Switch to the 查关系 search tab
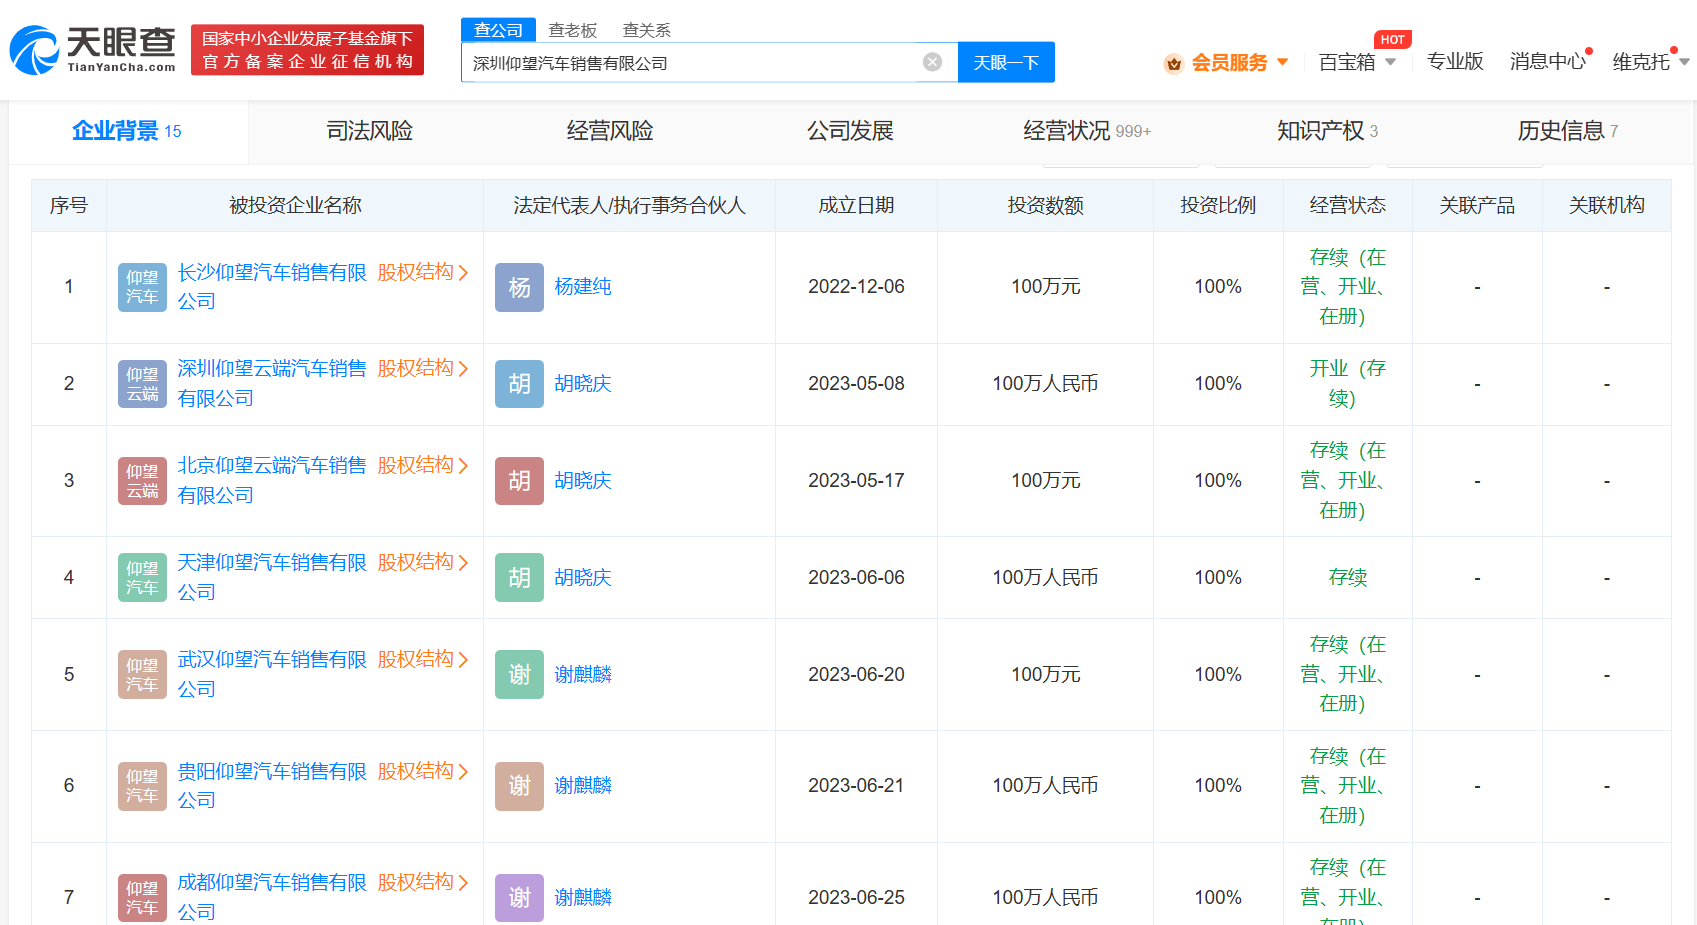Image resolution: width=1697 pixels, height=925 pixels. tap(646, 31)
